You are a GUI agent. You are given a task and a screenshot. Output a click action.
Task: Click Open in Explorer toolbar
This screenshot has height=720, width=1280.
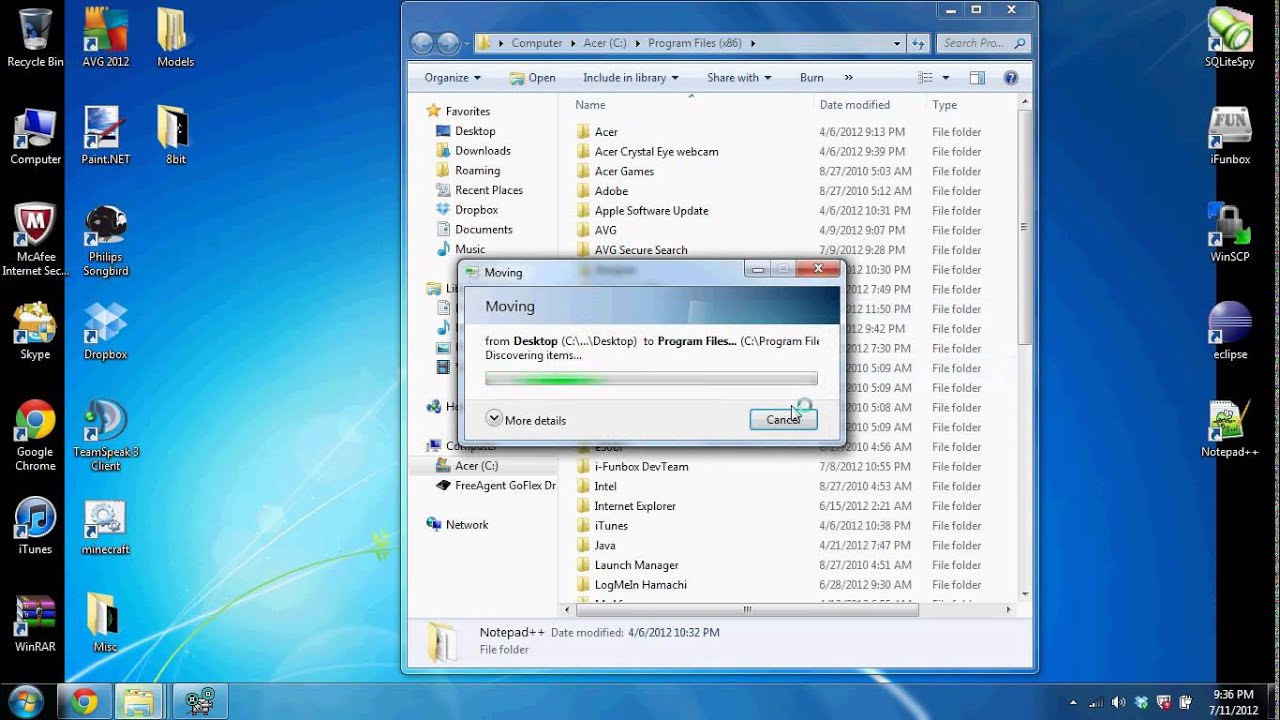532,77
